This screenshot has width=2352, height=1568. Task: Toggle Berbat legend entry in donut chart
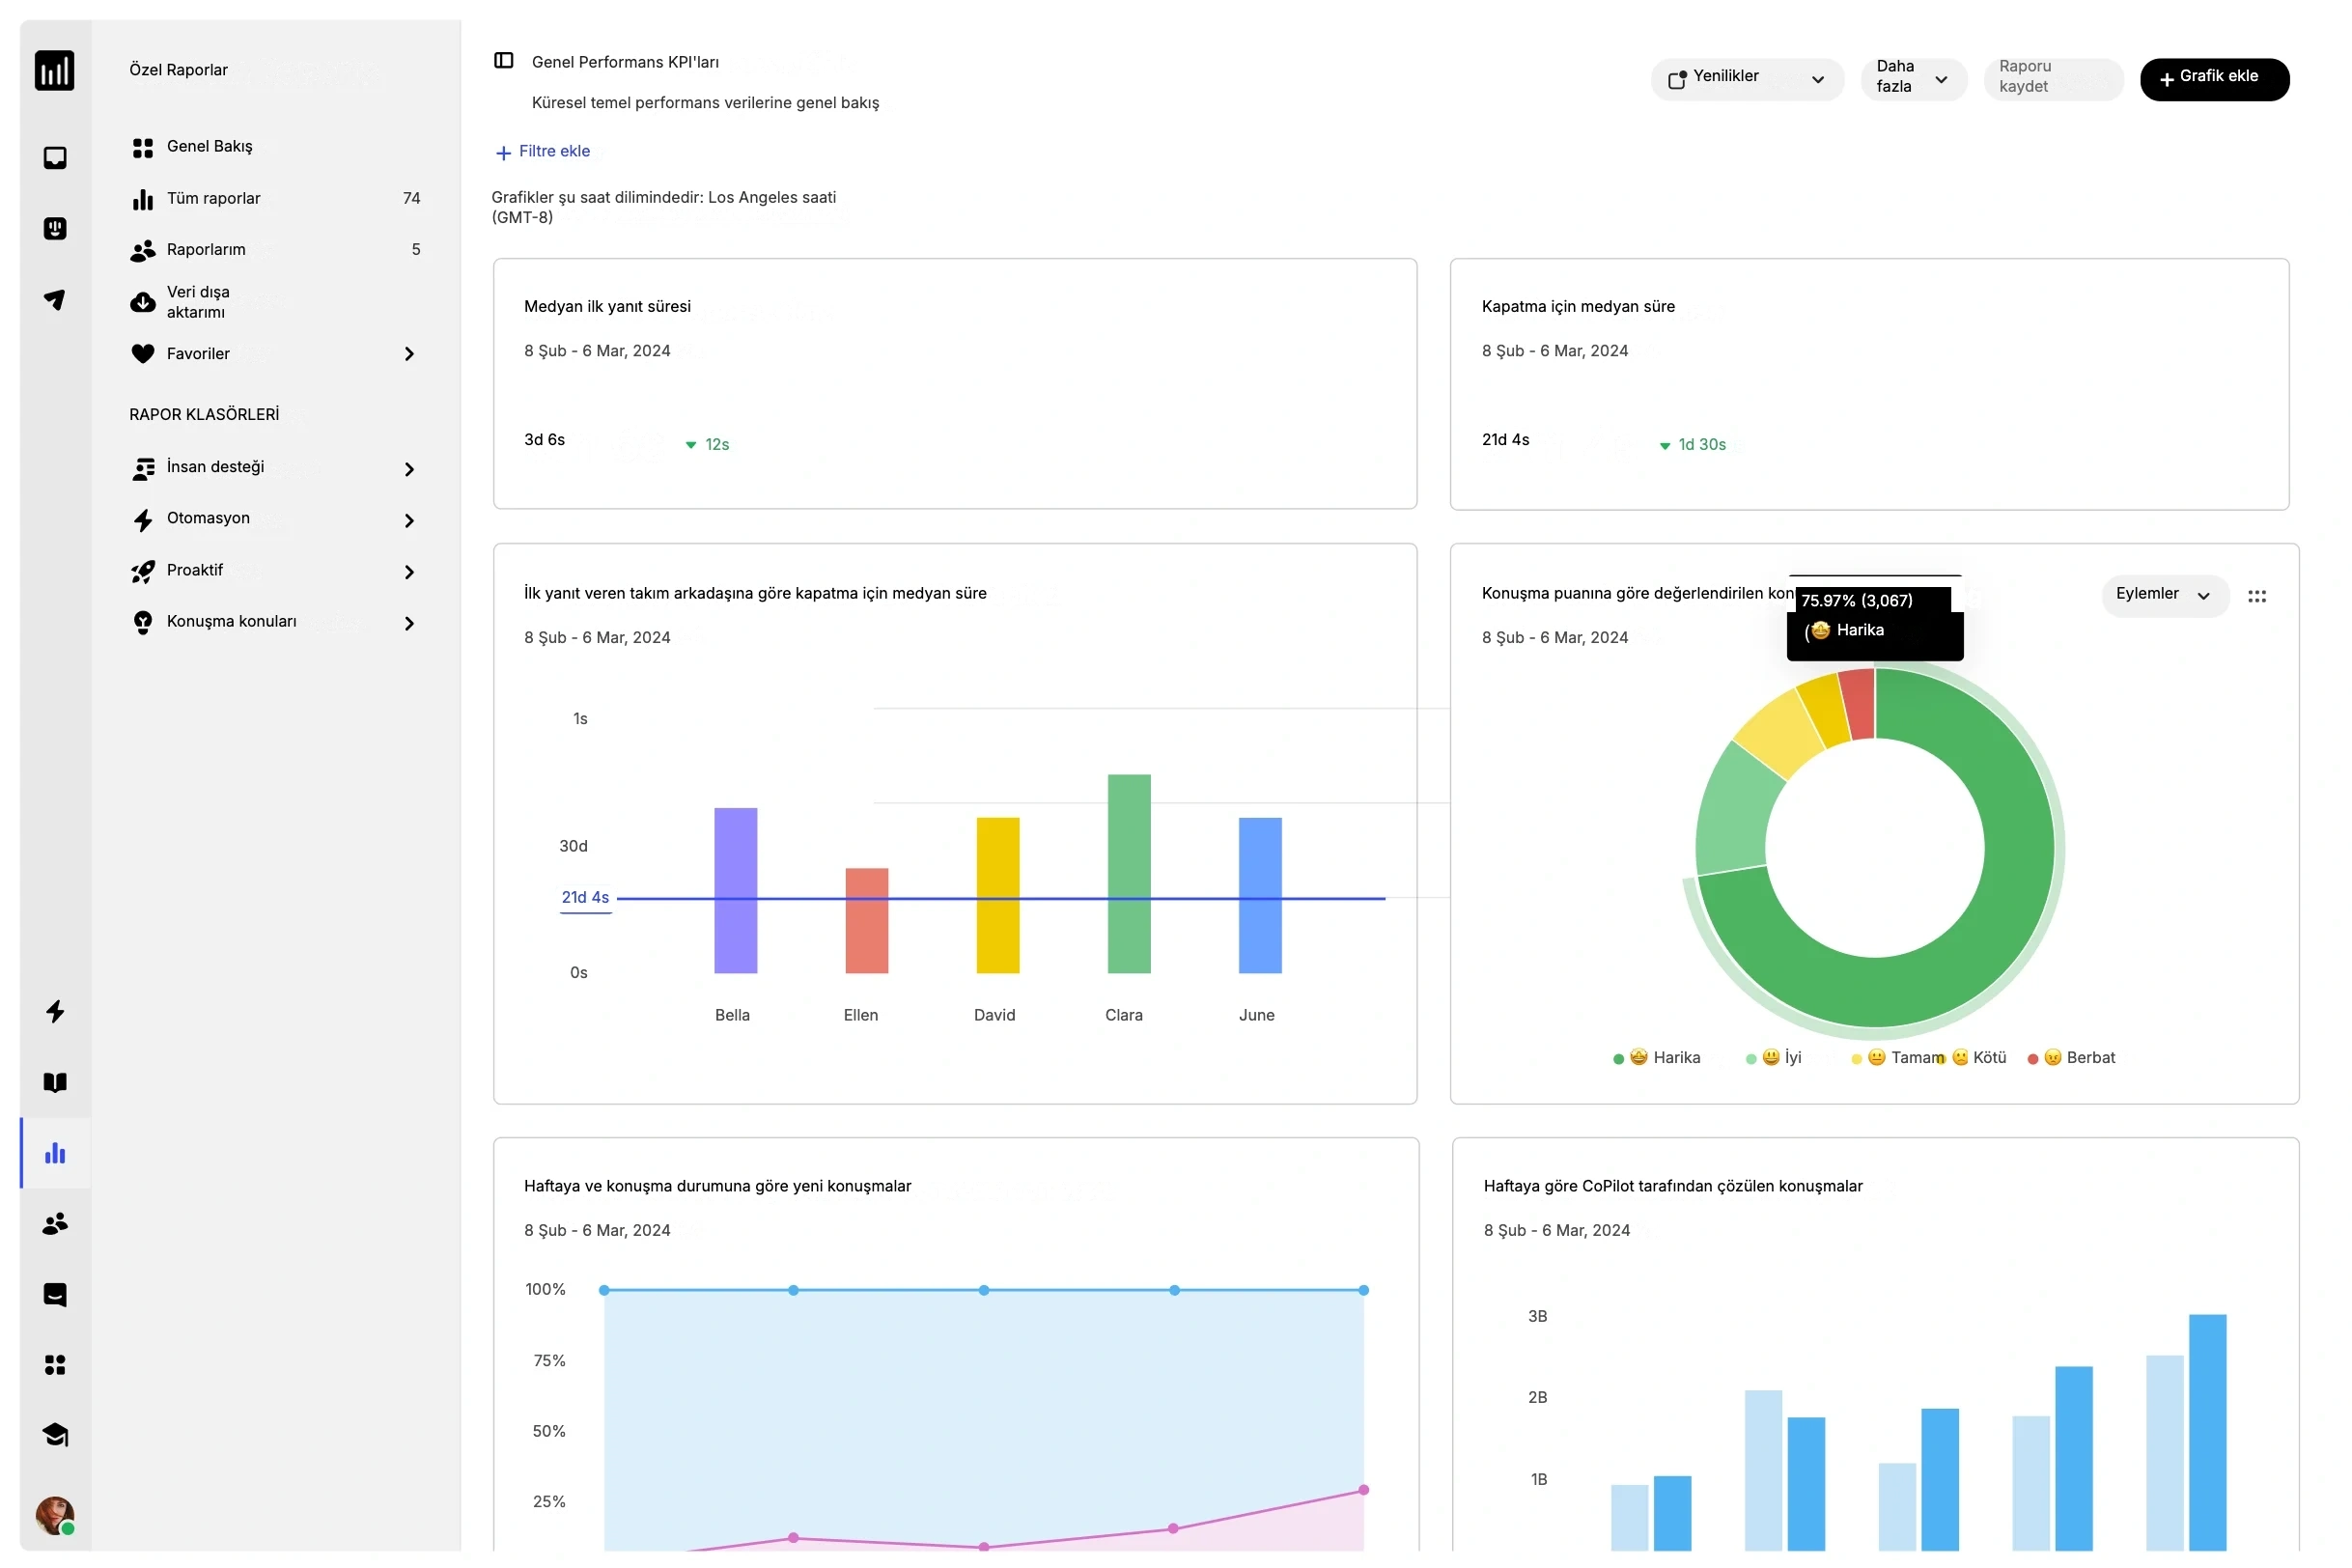pyautogui.click(x=2071, y=1058)
